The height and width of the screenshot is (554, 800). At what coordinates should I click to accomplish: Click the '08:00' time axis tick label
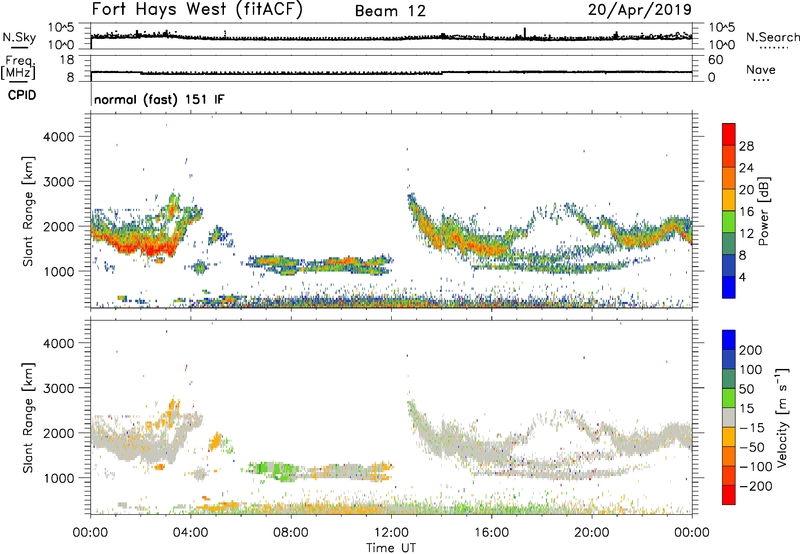pyautogui.click(x=291, y=533)
